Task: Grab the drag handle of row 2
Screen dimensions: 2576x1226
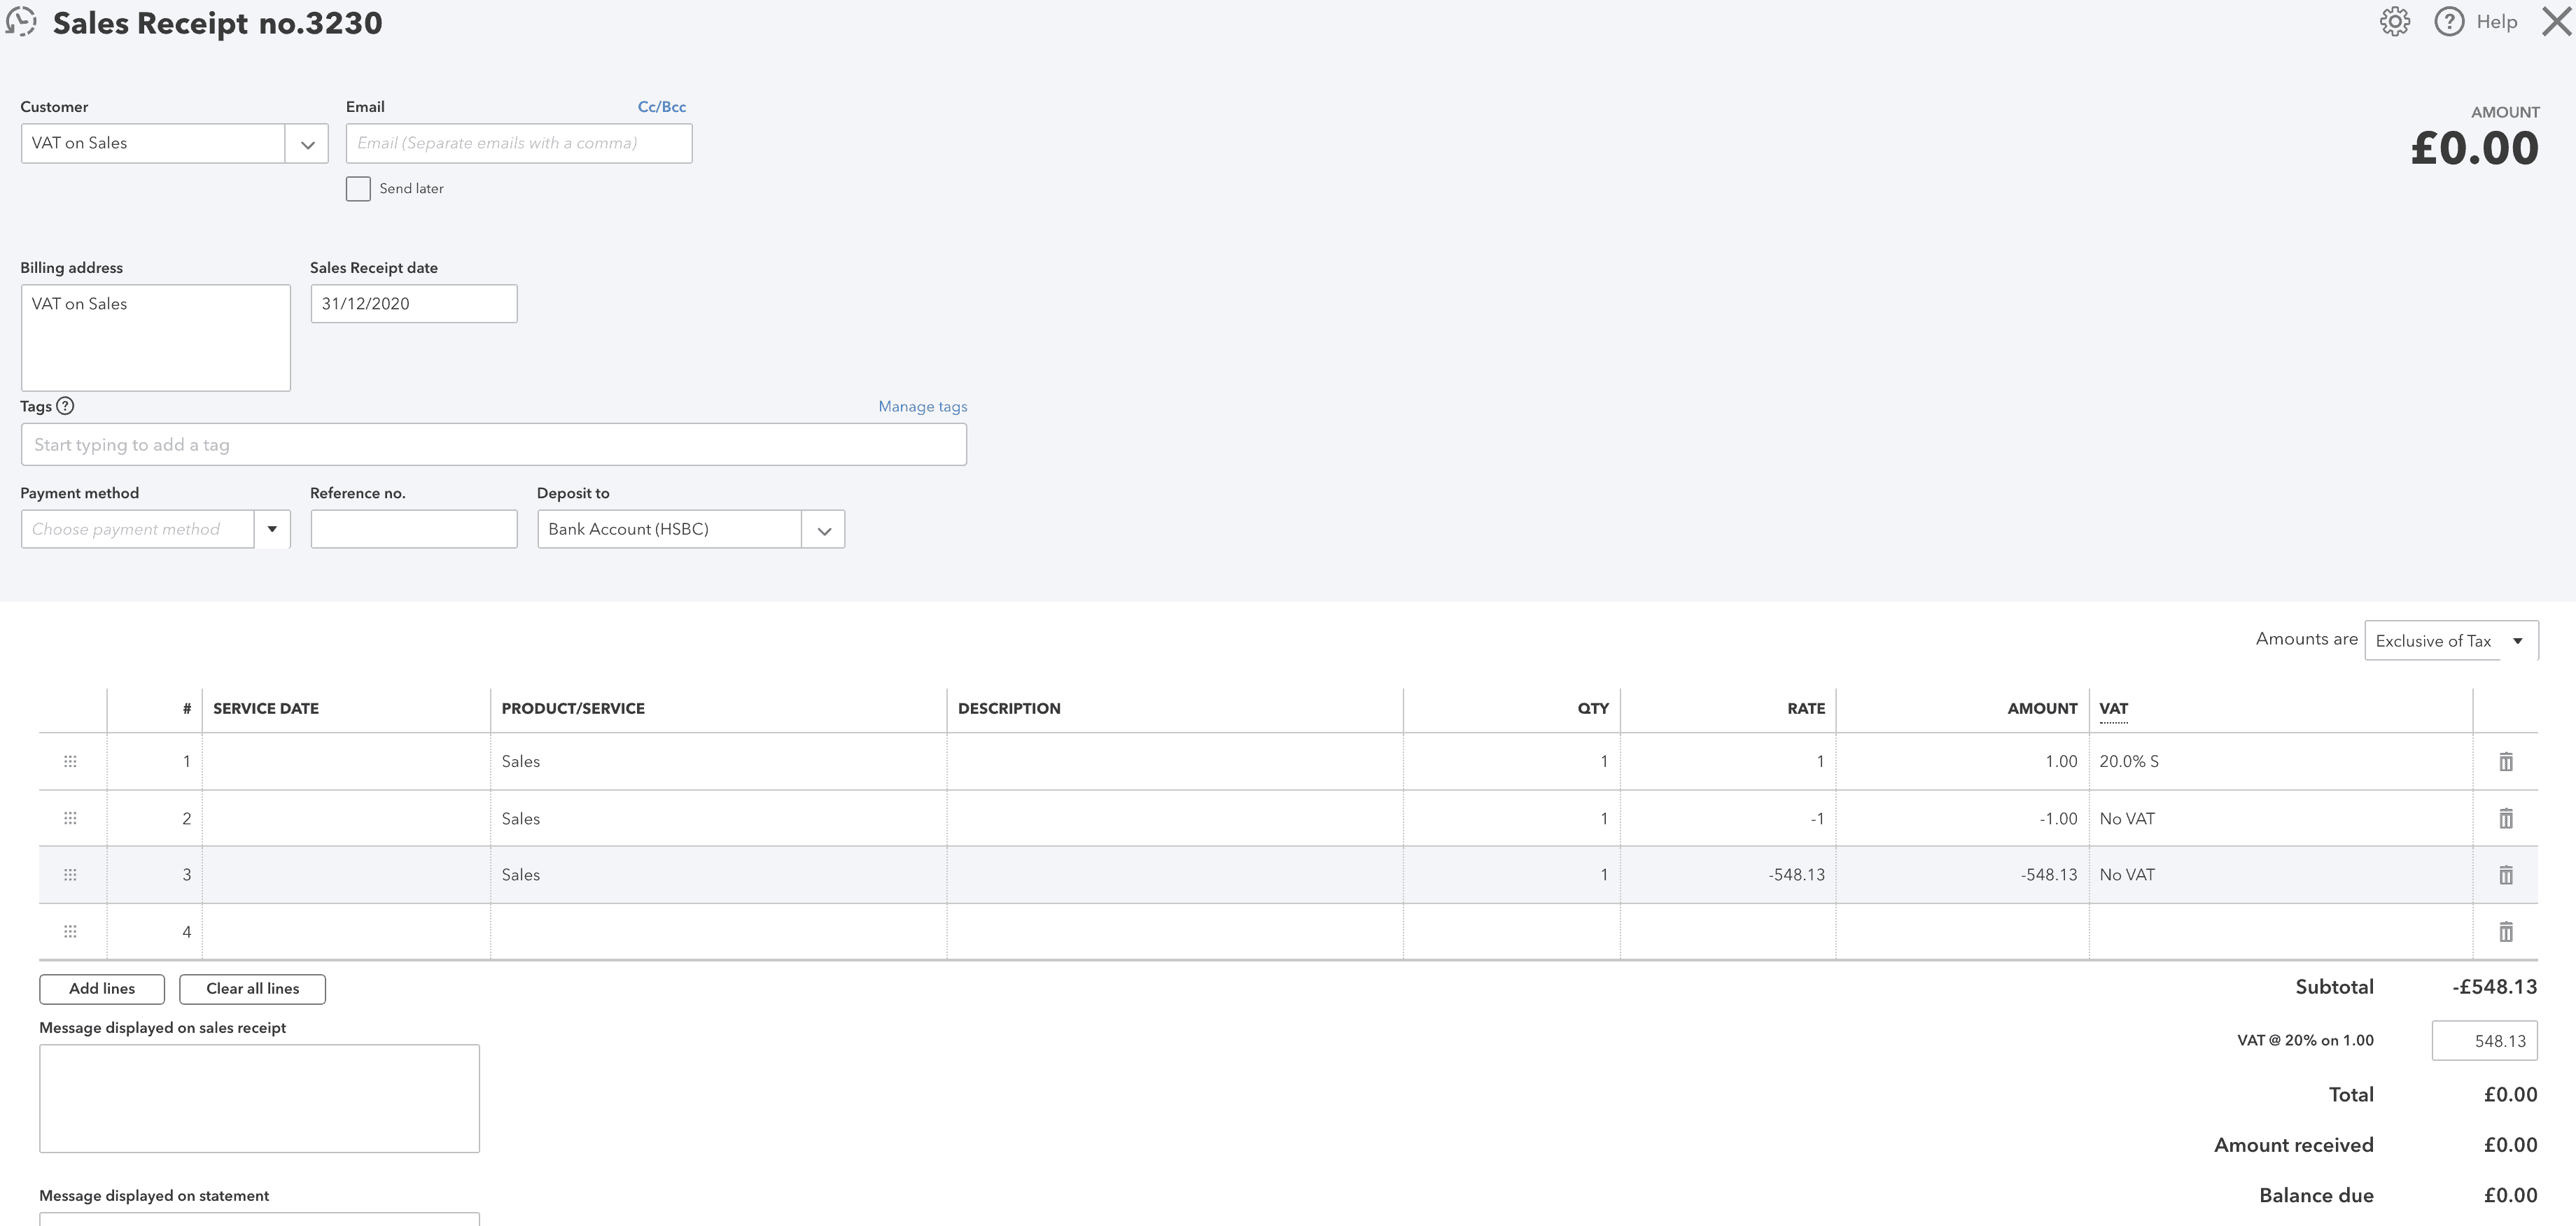Action: (70, 818)
